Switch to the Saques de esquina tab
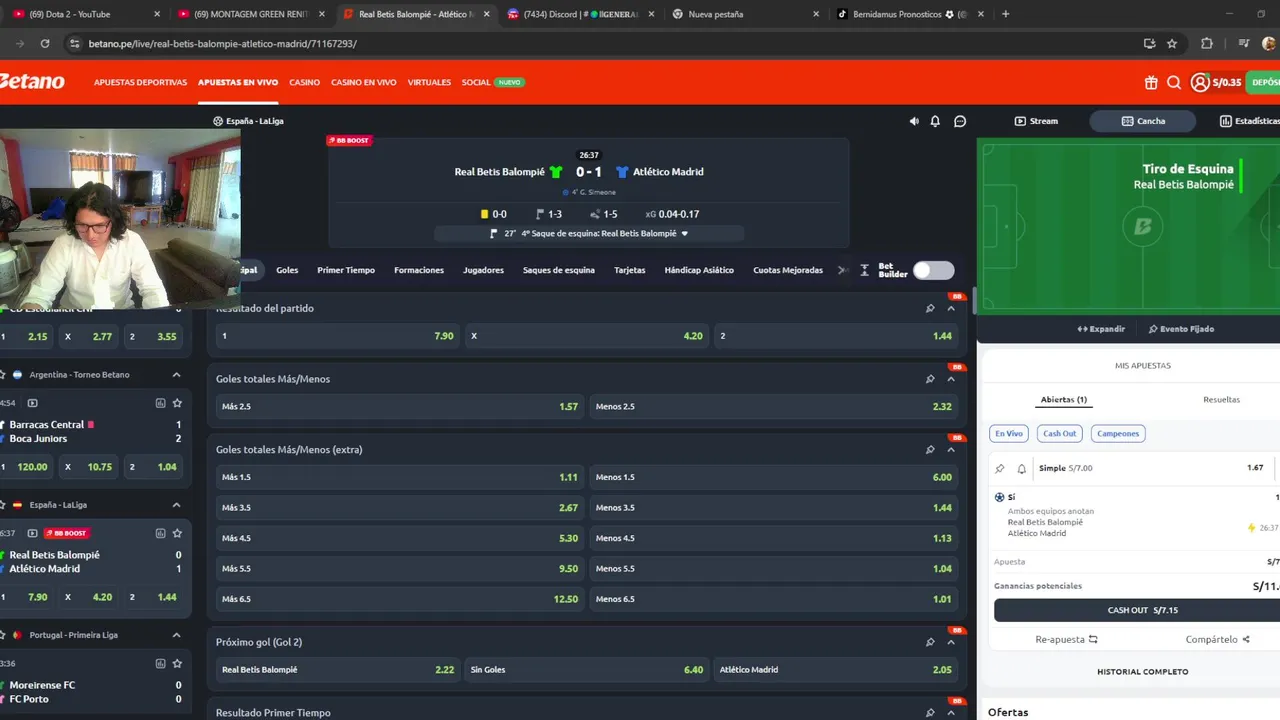This screenshot has width=1280, height=720. [x=559, y=270]
